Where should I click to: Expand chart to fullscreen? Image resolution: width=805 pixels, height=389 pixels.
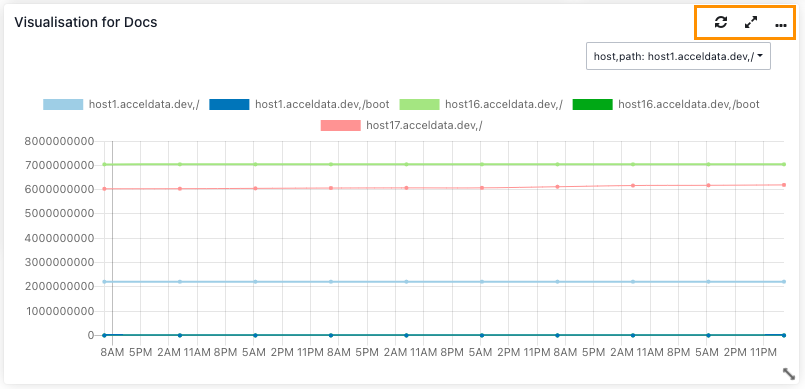click(751, 22)
